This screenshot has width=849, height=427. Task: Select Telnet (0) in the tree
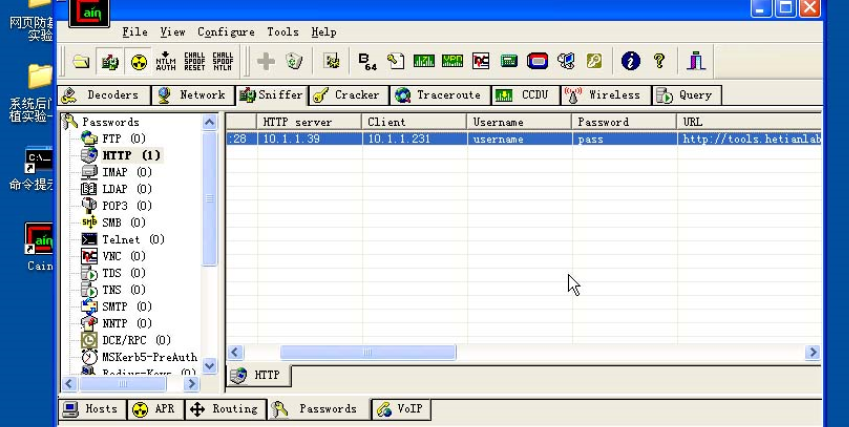pos(133,239)
